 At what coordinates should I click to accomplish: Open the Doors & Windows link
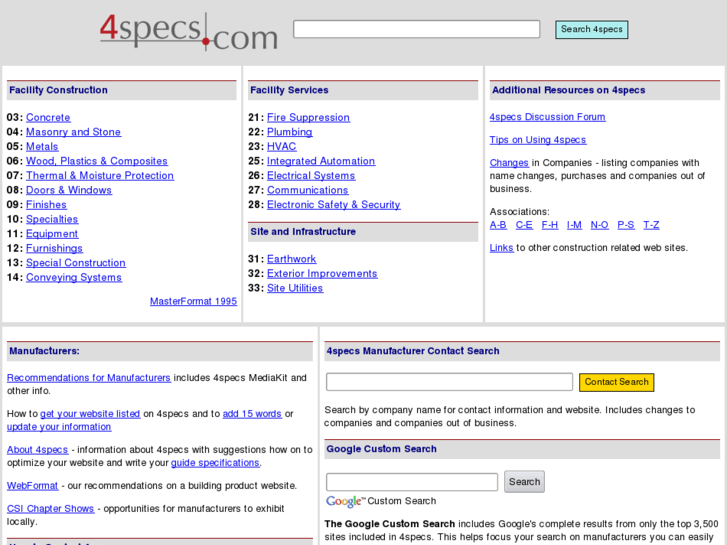click(x=69, y=190)
